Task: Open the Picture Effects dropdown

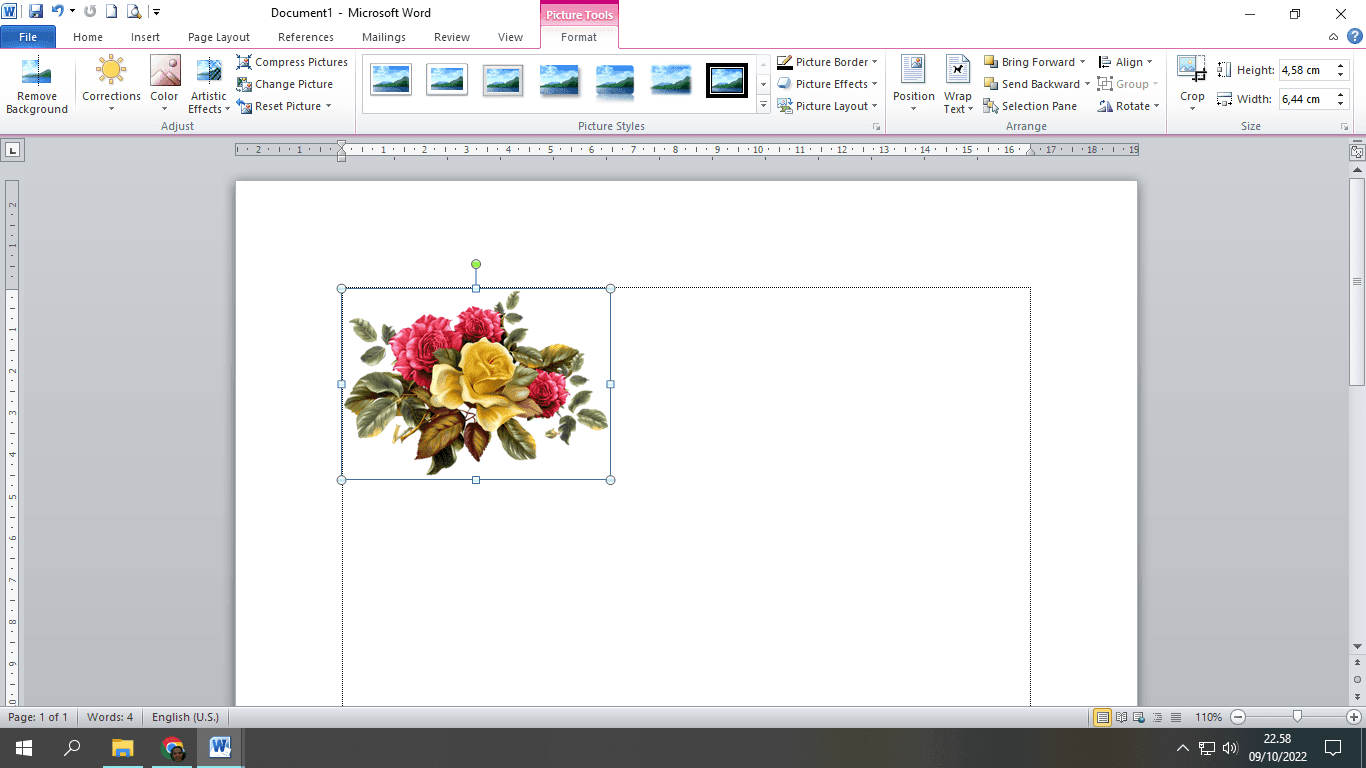Action: pos(875,84)
